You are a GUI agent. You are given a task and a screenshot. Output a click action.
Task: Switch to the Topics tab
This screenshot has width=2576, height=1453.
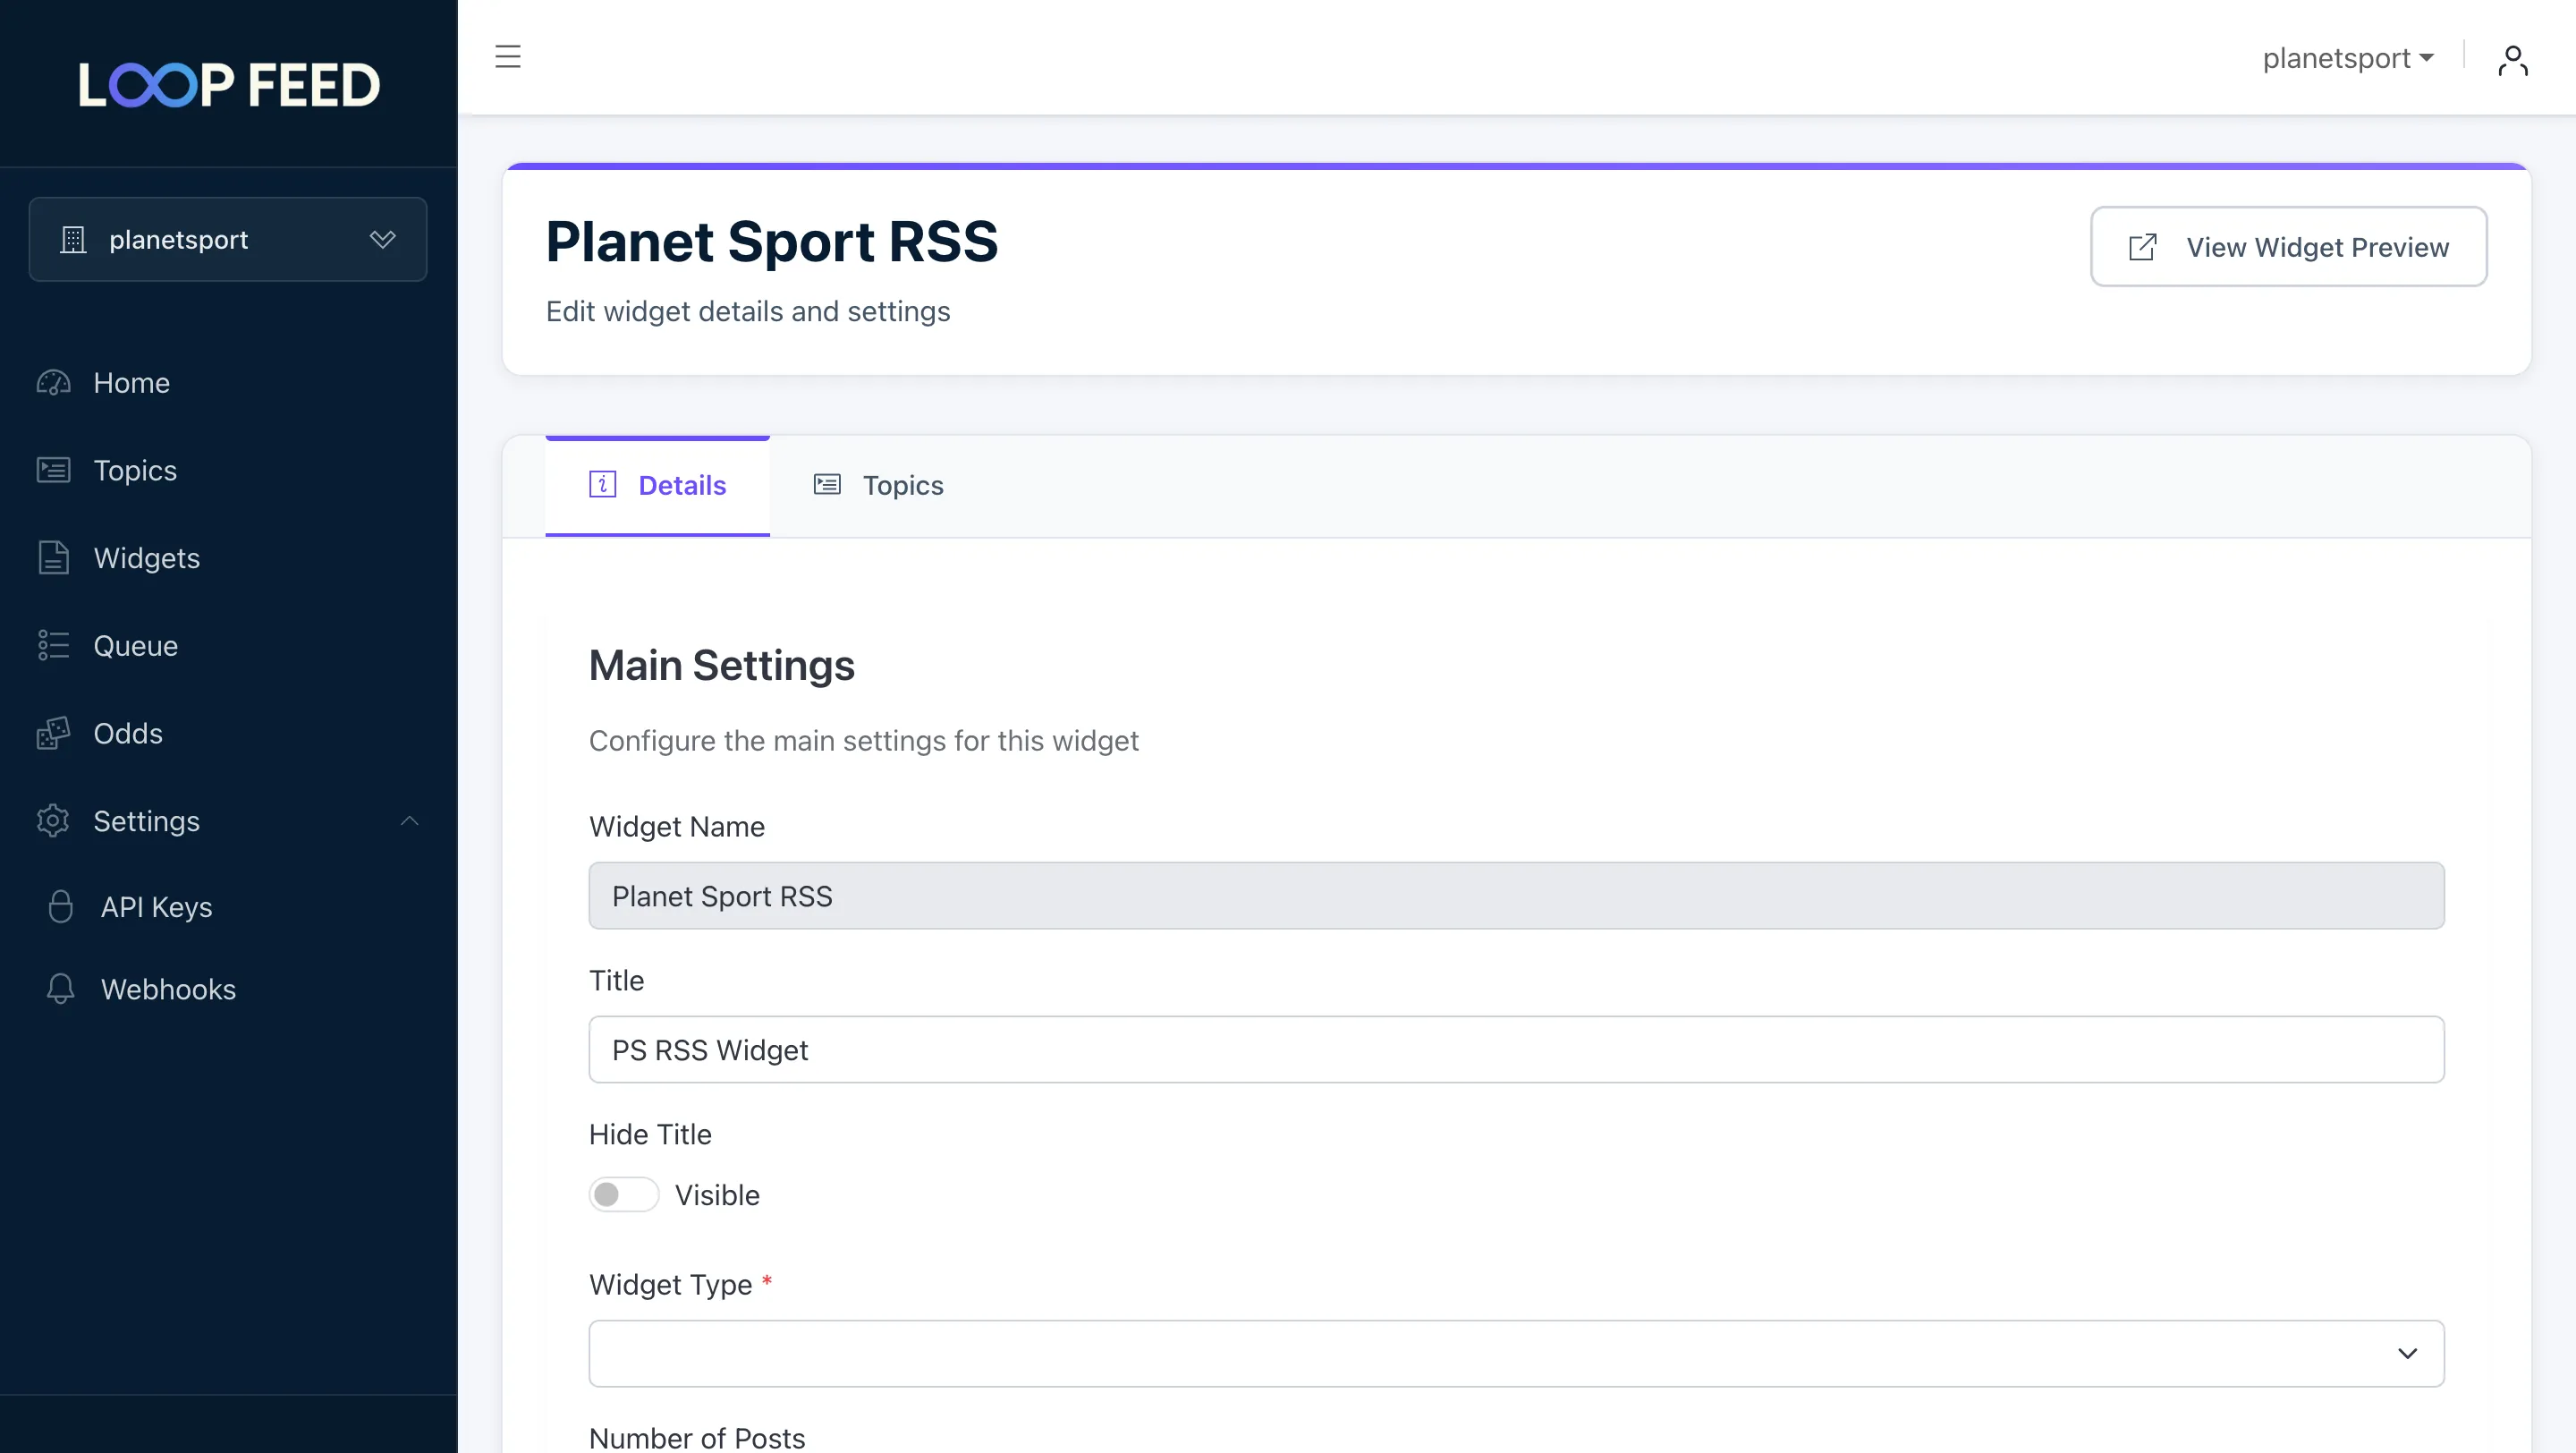(x=879, y=486)
